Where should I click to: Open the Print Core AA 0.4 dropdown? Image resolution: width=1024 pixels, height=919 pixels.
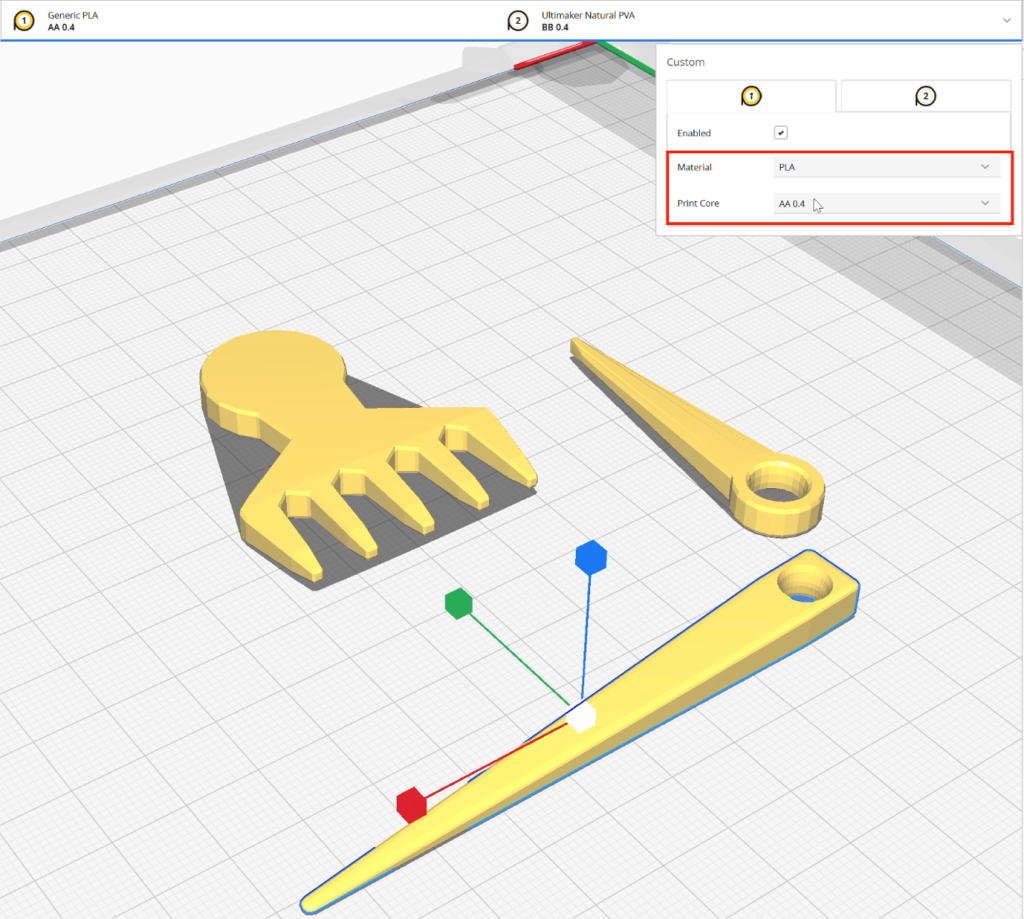click(886, 203)
